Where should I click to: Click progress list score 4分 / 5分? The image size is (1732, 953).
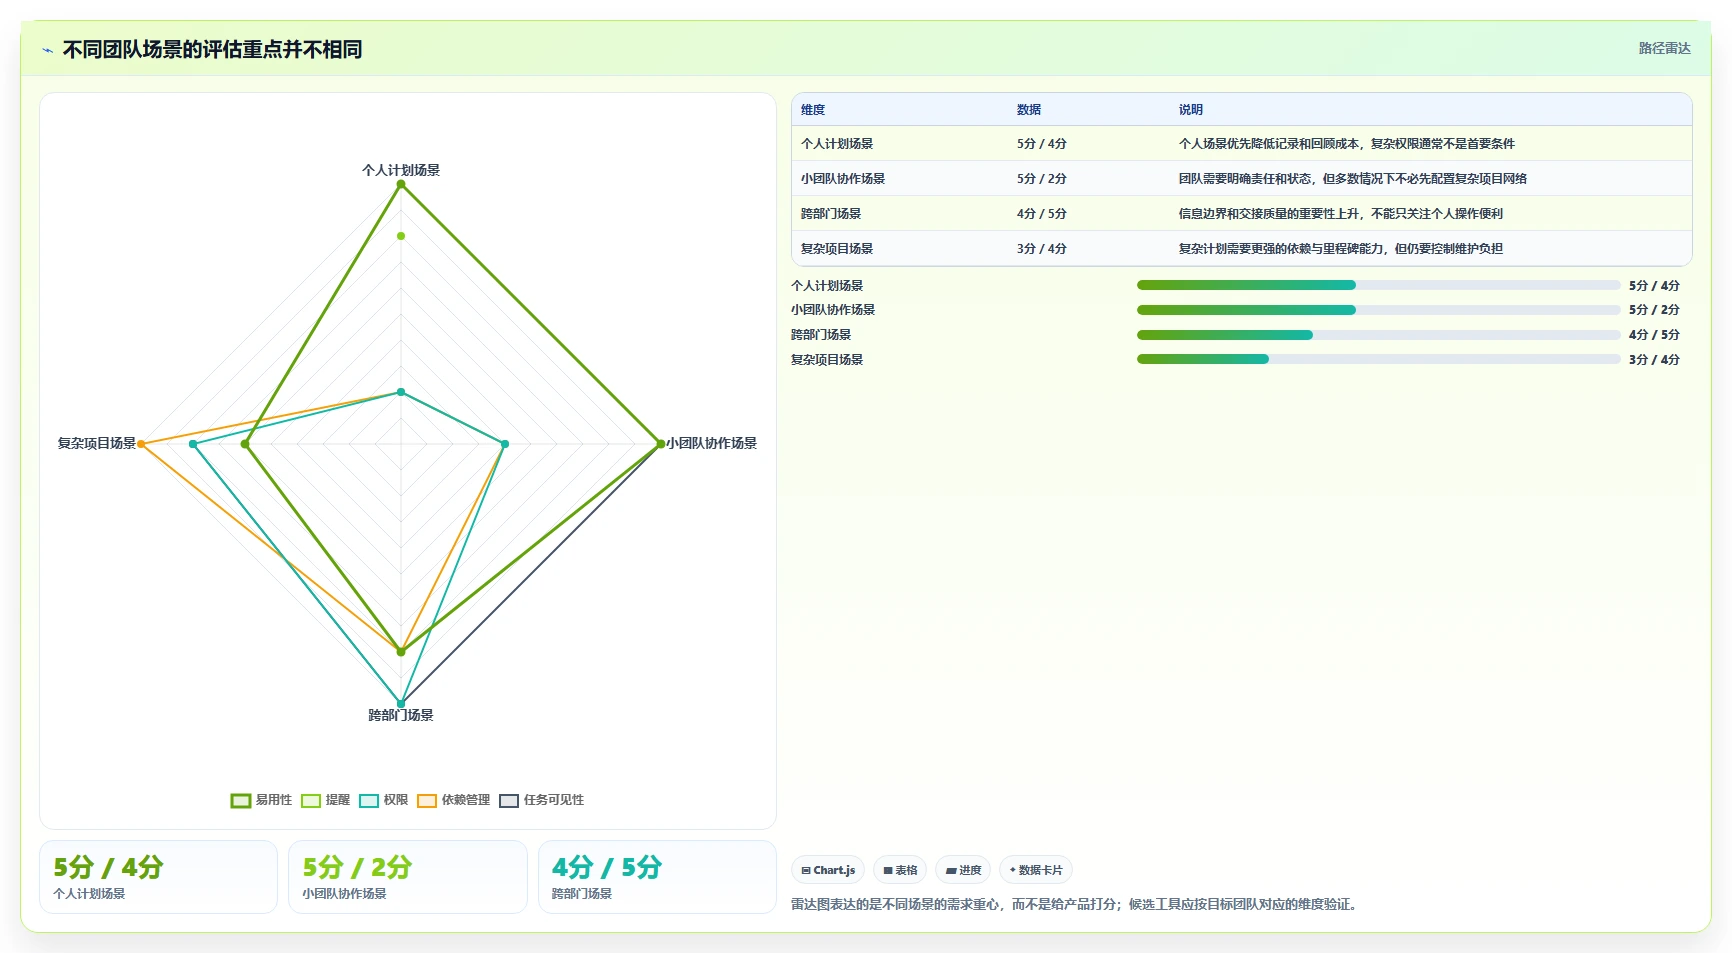(x=1654, y=335)
